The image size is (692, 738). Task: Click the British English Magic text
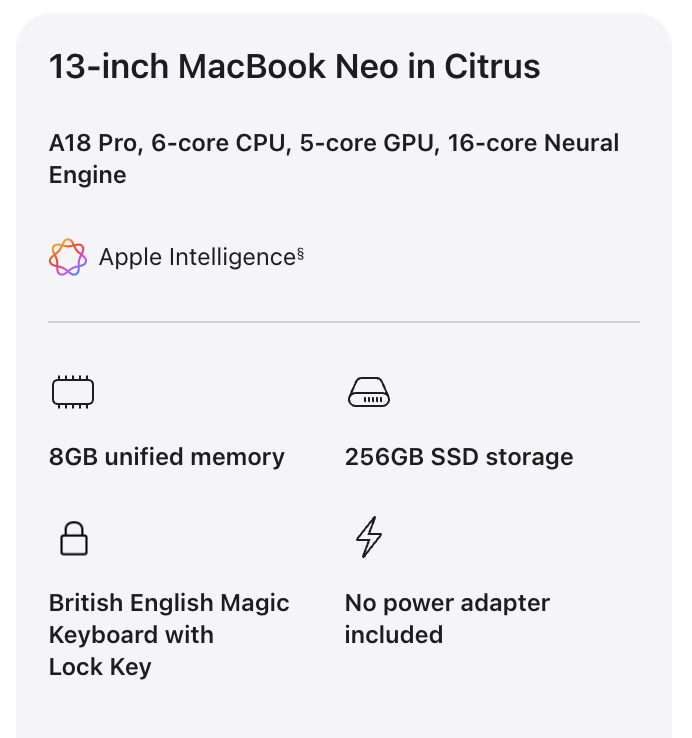coord(169,603)
